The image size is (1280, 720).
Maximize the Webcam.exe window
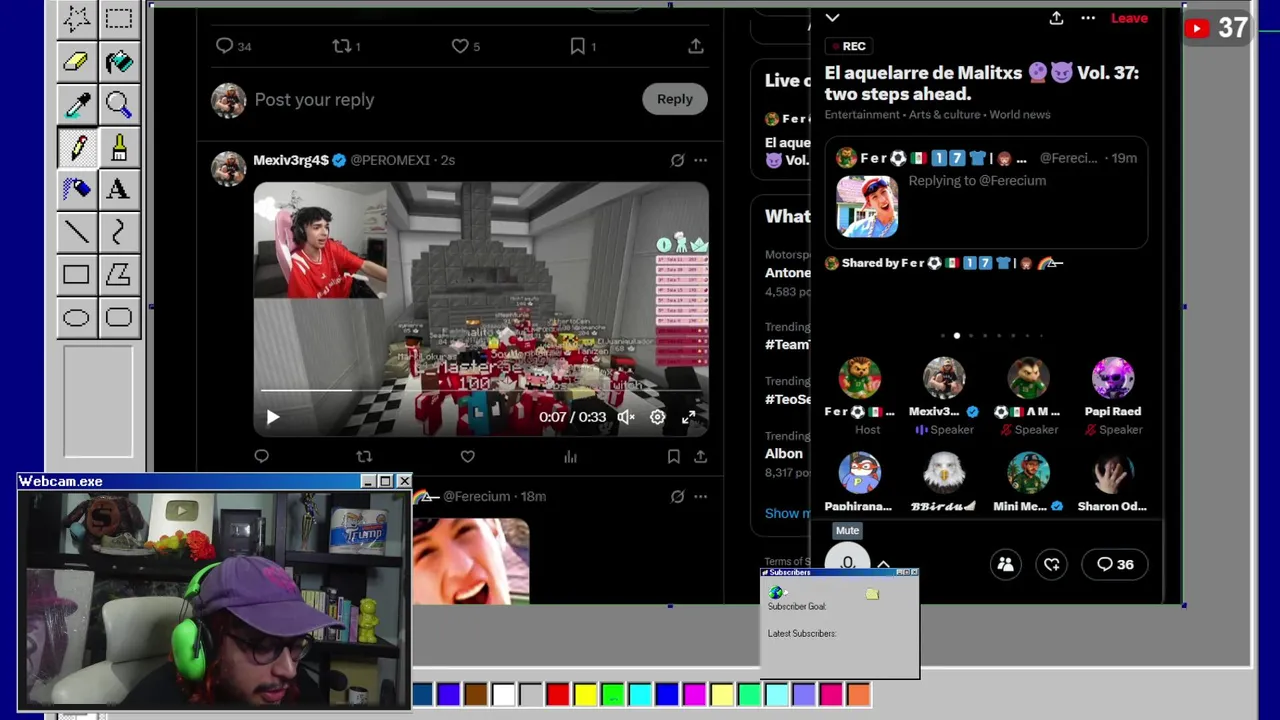tap(385, 481)
